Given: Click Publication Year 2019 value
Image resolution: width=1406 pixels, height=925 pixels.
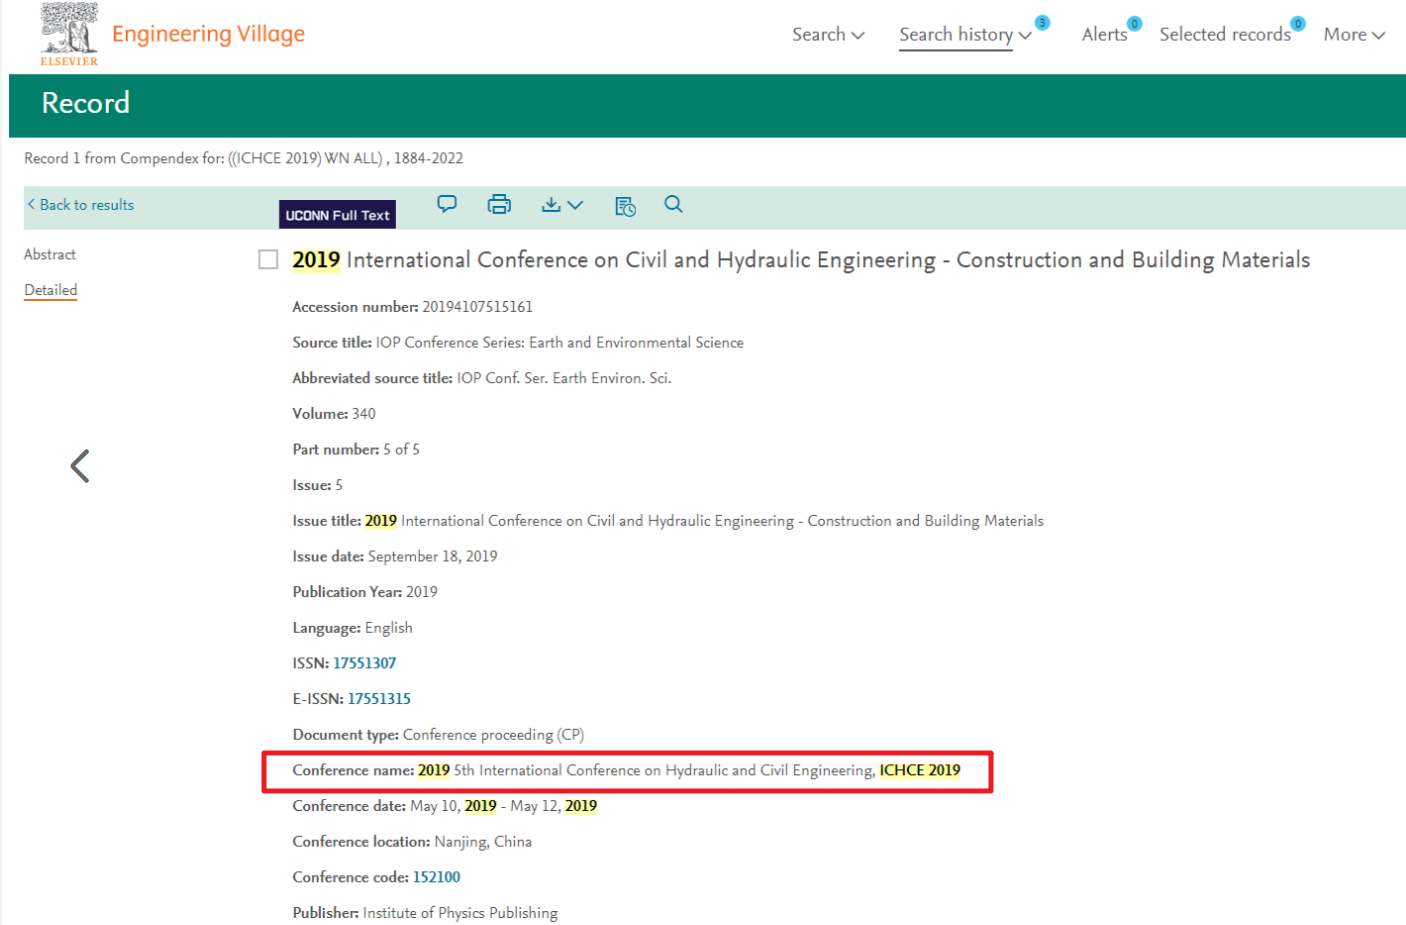Looking at the screenshot, I should [x=422, y=592].
